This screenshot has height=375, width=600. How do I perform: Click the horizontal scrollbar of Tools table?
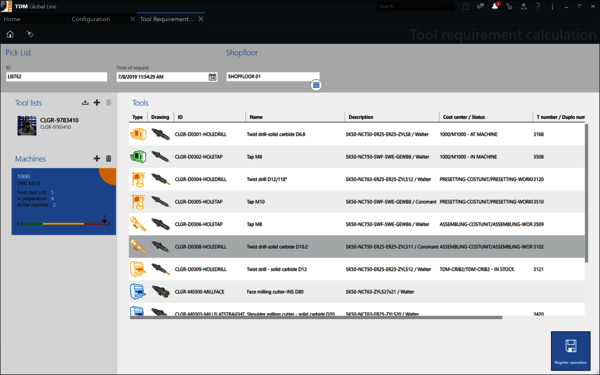(x=316, y=317)
